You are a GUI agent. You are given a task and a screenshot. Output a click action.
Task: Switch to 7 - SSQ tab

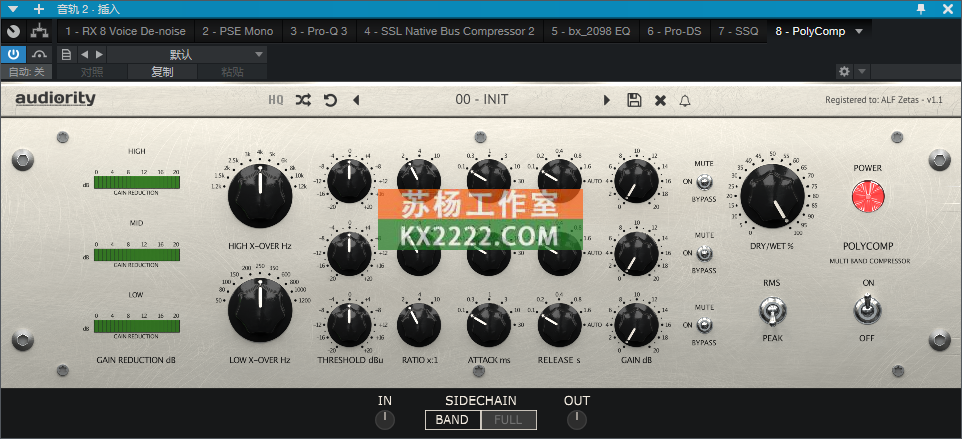[739, 31]
